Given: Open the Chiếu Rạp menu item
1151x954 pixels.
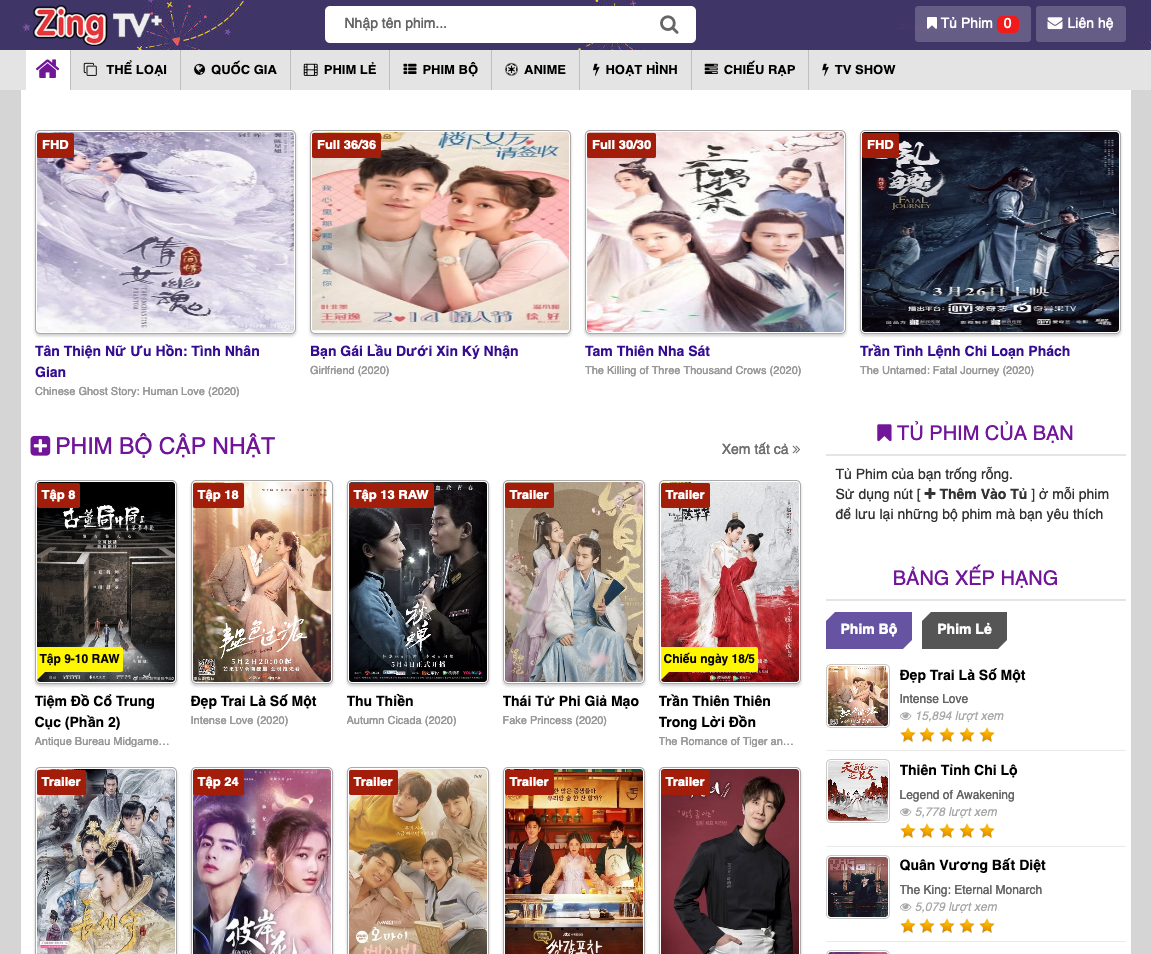Looking at the screenshot, I should click(749, 70).
